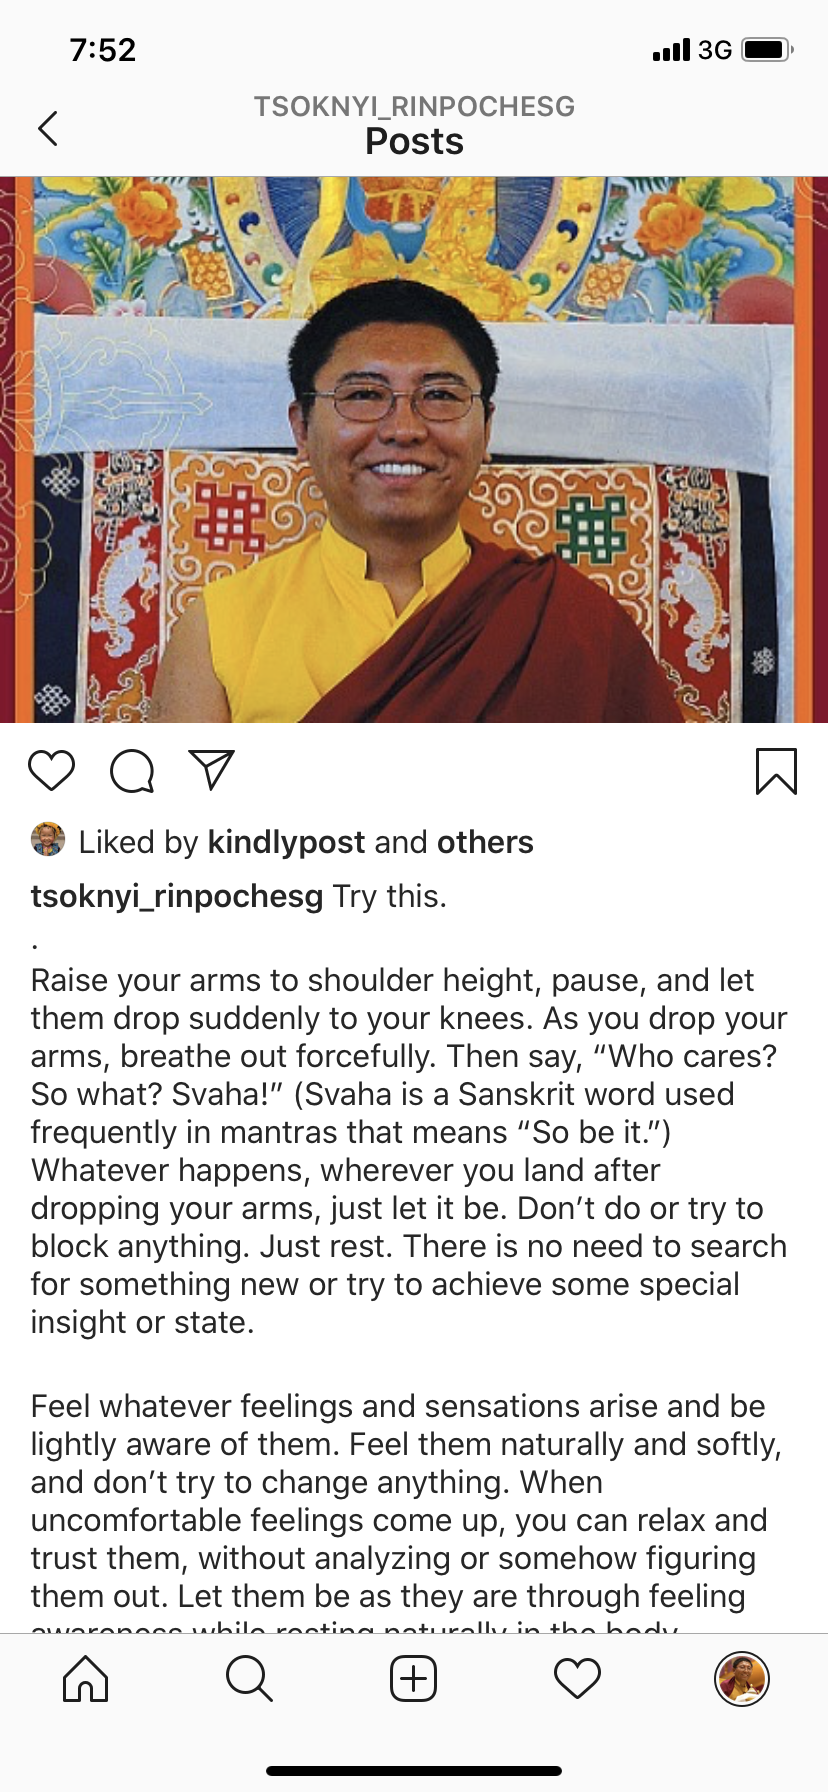The width and height of the screenshot is (828, 1792).
Task: Tap the cellular signal bars icon
Action: pyautogui.click(x=671, y=49)
